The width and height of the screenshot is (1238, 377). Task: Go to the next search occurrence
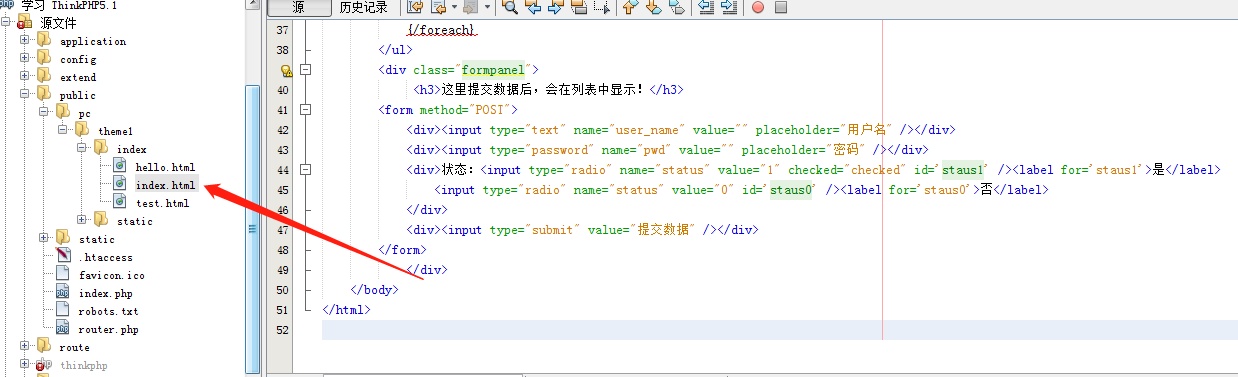(556, 6)
